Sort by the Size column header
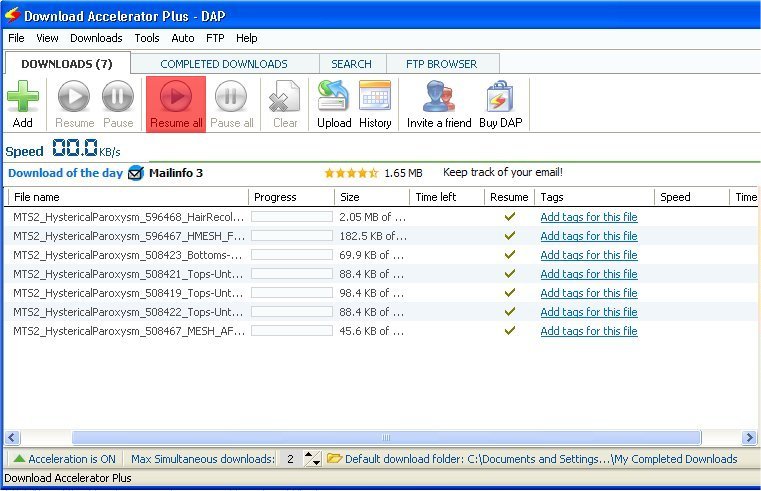 point(372,197)
